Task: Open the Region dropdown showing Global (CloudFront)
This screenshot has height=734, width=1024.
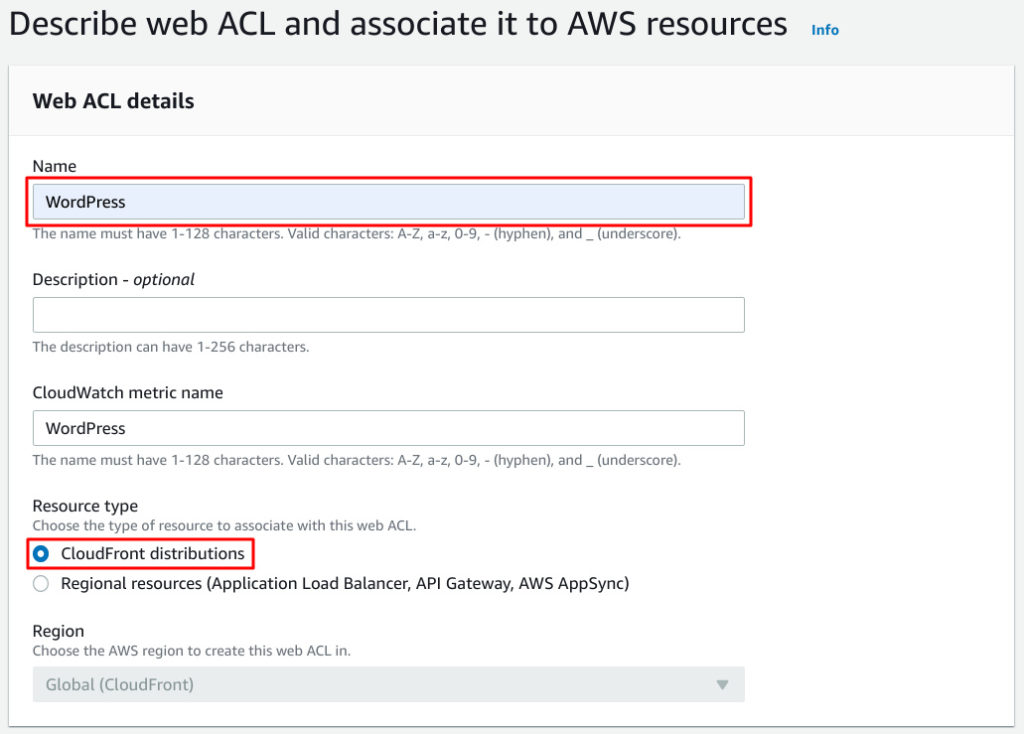Action: 389,684
